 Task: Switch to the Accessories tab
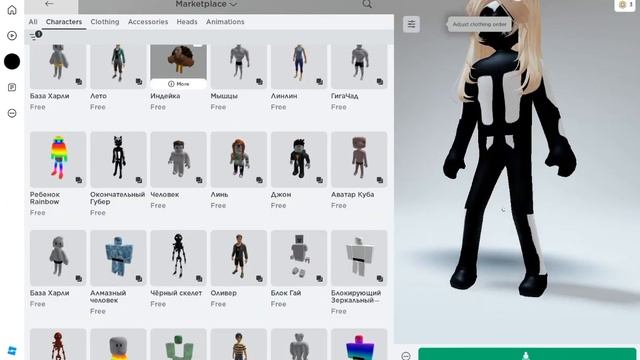(x=148, y=22)
